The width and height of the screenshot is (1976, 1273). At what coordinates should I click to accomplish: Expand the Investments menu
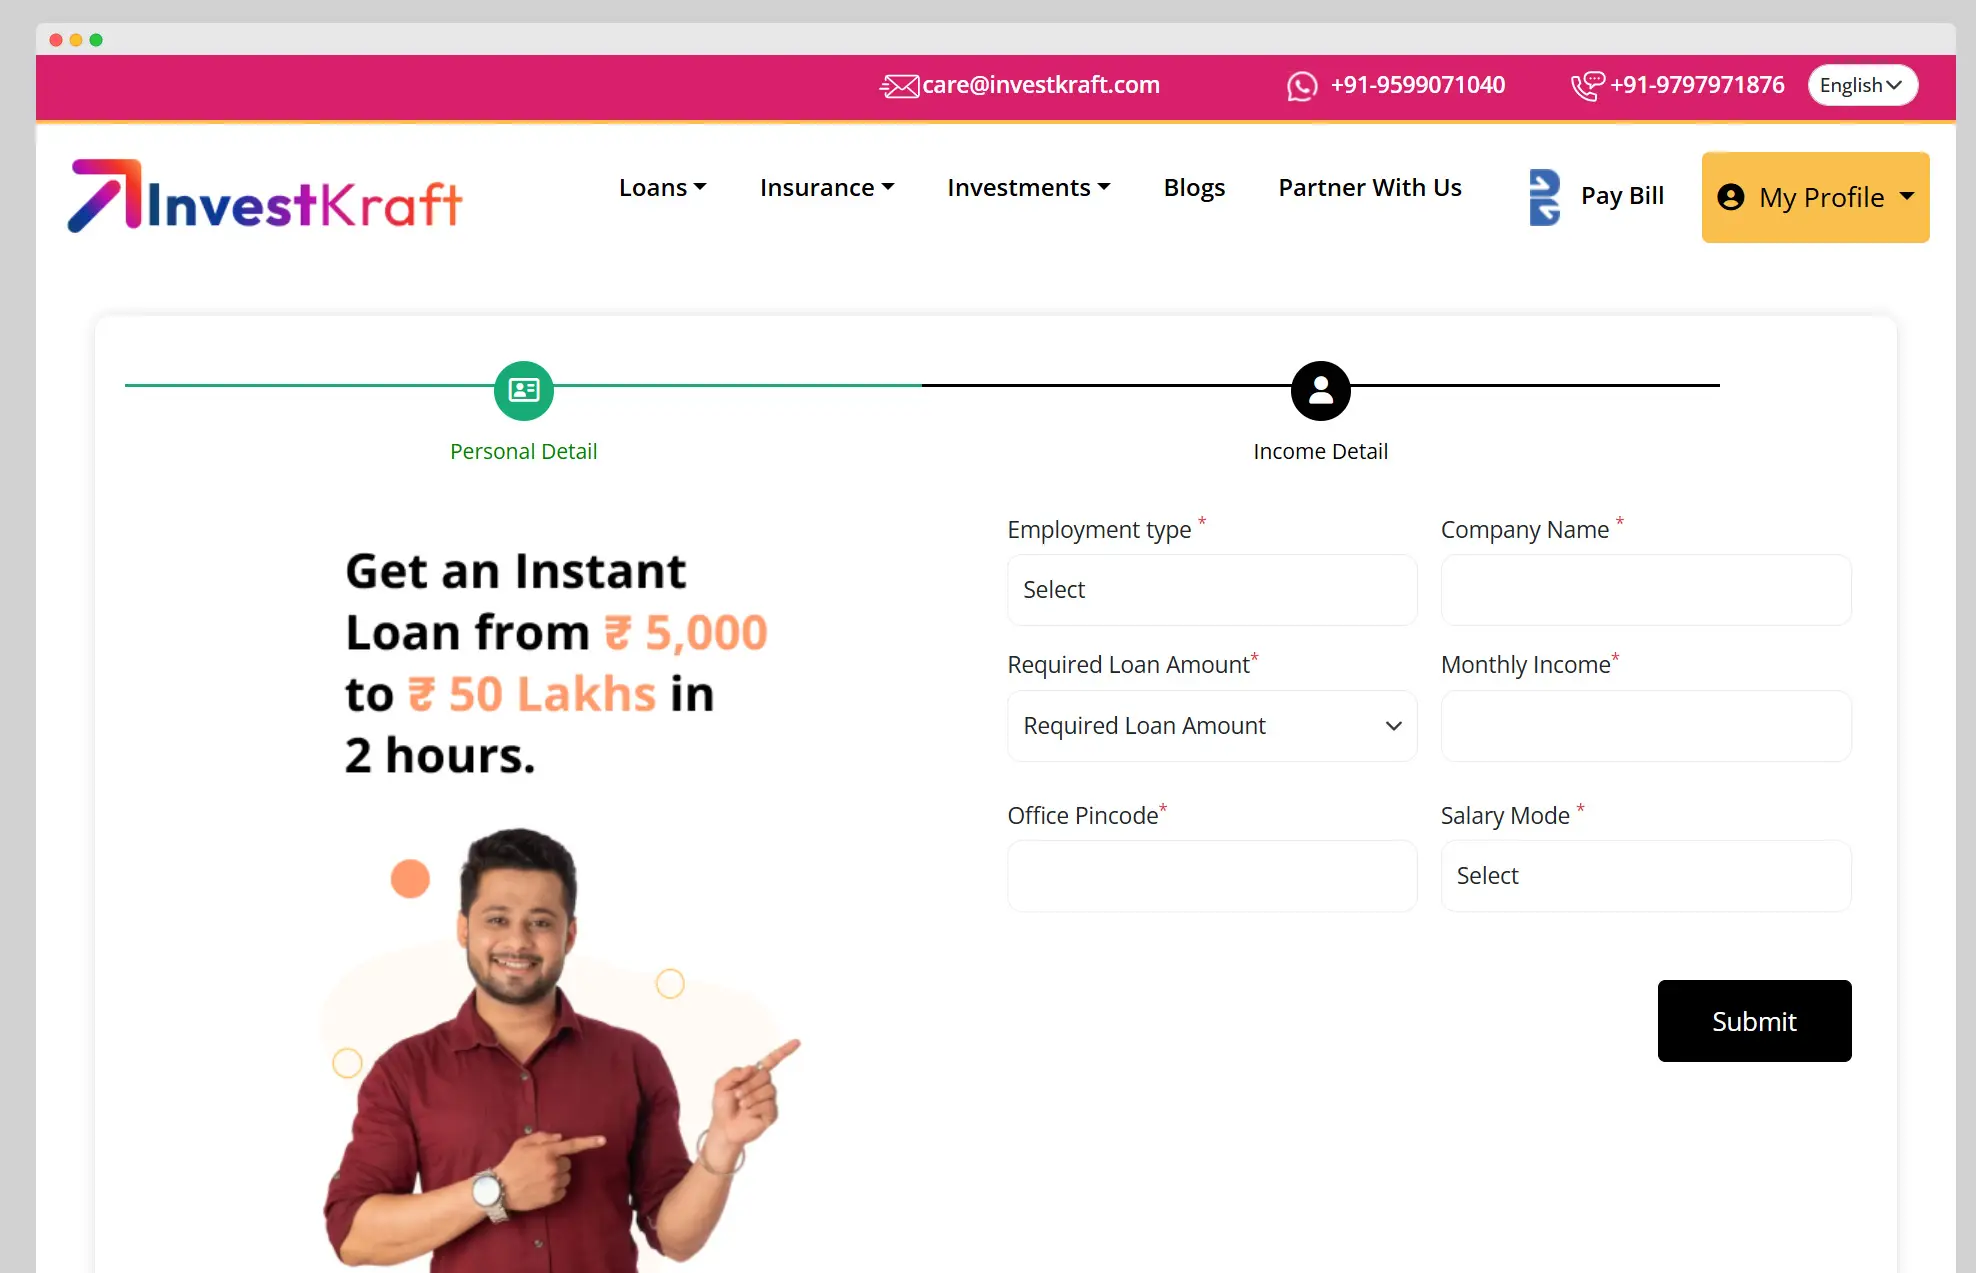point(1029,188)
